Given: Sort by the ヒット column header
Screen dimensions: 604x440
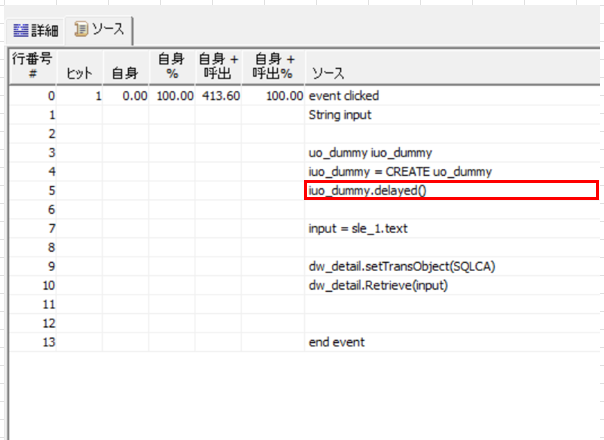Looking at the screenshot, I should point(79,74).
